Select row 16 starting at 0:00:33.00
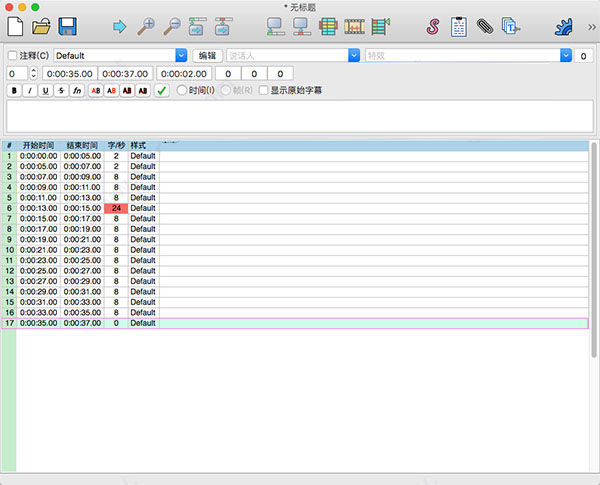This screenshot has width=600, height=485. tap(295, 313)
